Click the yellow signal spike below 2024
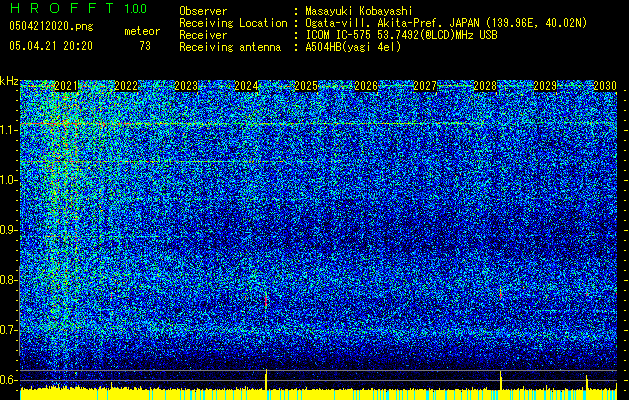This screenshot has height=400, width=629. pyautogui.click(x=266, y=379)
